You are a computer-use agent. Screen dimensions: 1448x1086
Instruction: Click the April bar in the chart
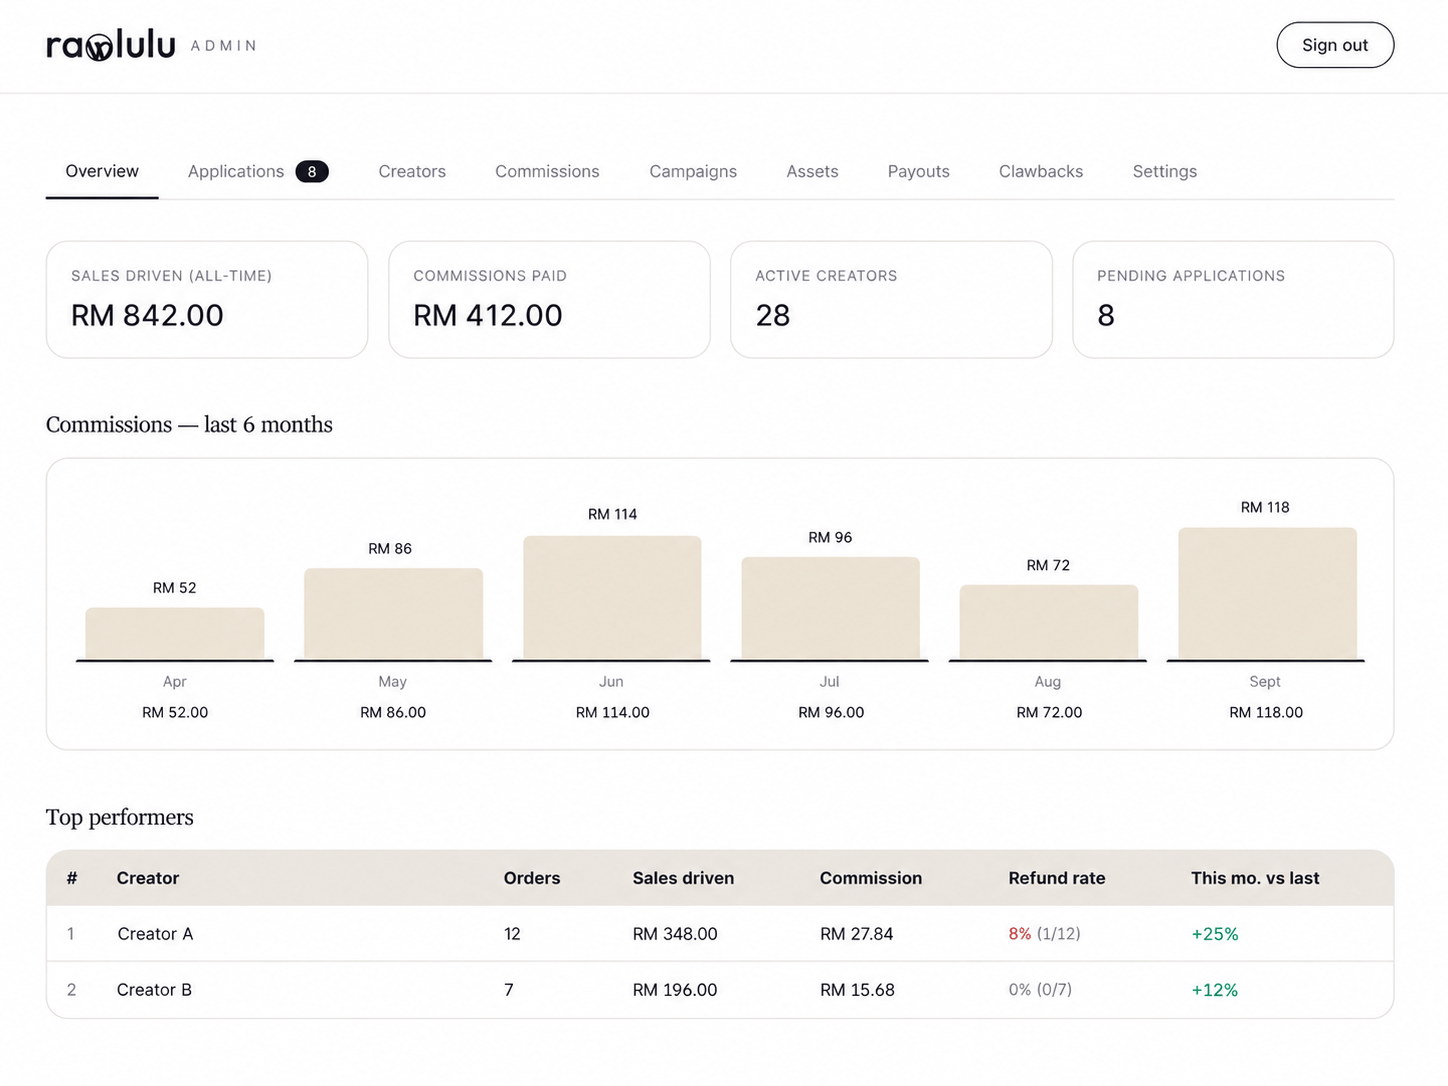click(x=175, y=633)
